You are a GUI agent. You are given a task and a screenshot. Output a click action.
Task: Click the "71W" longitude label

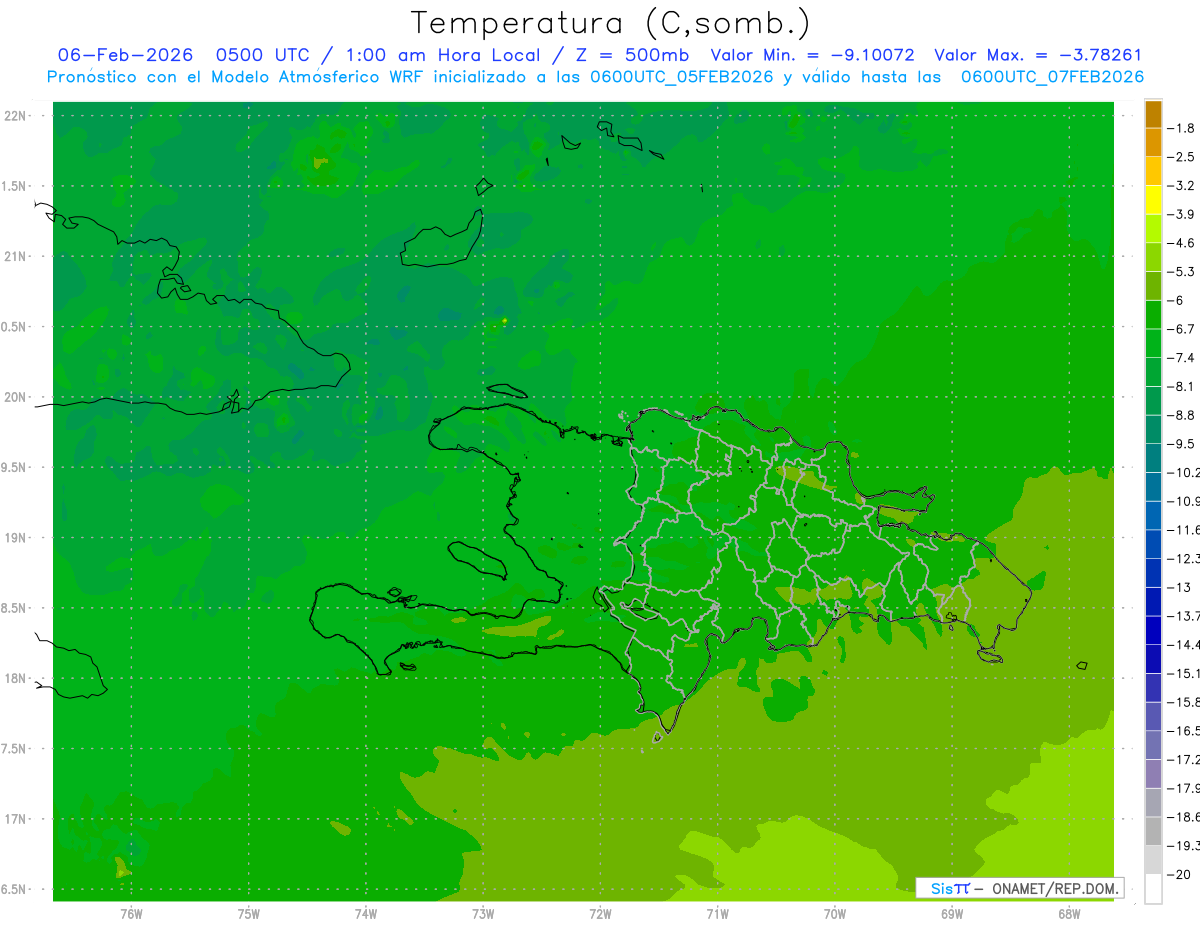click(x=717, y=914)
